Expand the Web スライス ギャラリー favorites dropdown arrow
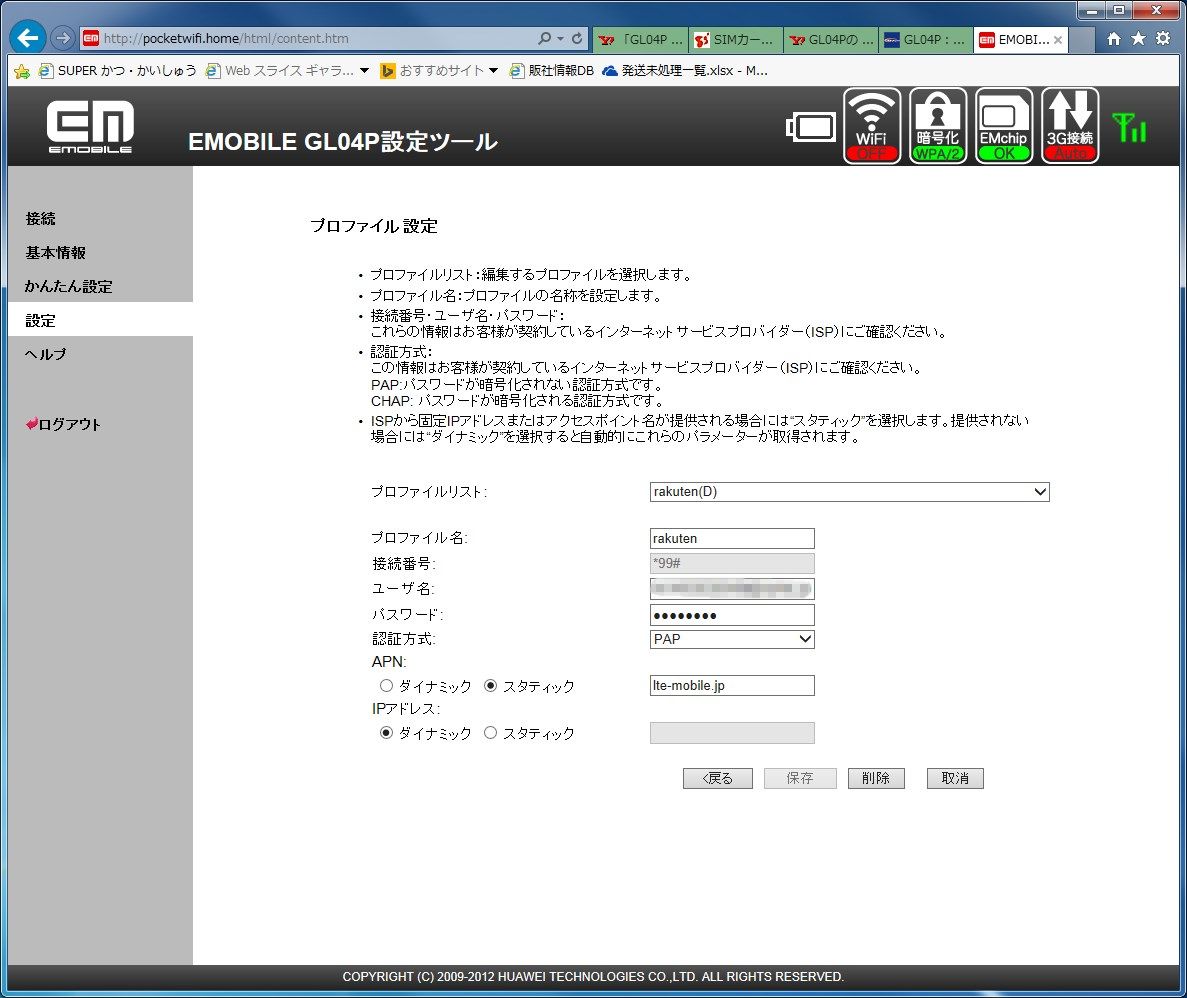 coord(364,70)
